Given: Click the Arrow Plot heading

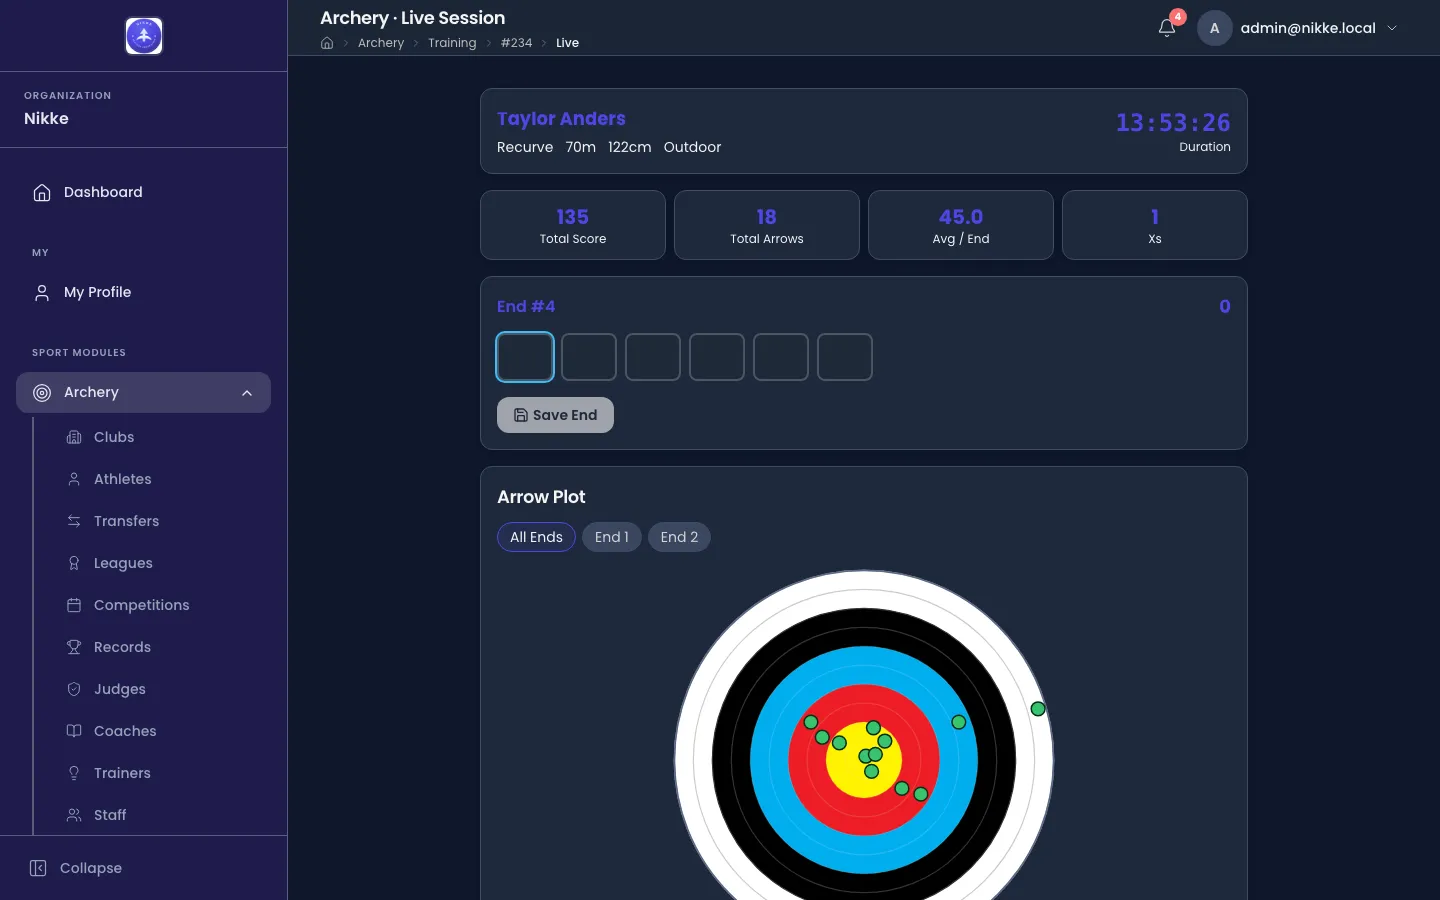Looking at the screenshot, I should [541, 497].
